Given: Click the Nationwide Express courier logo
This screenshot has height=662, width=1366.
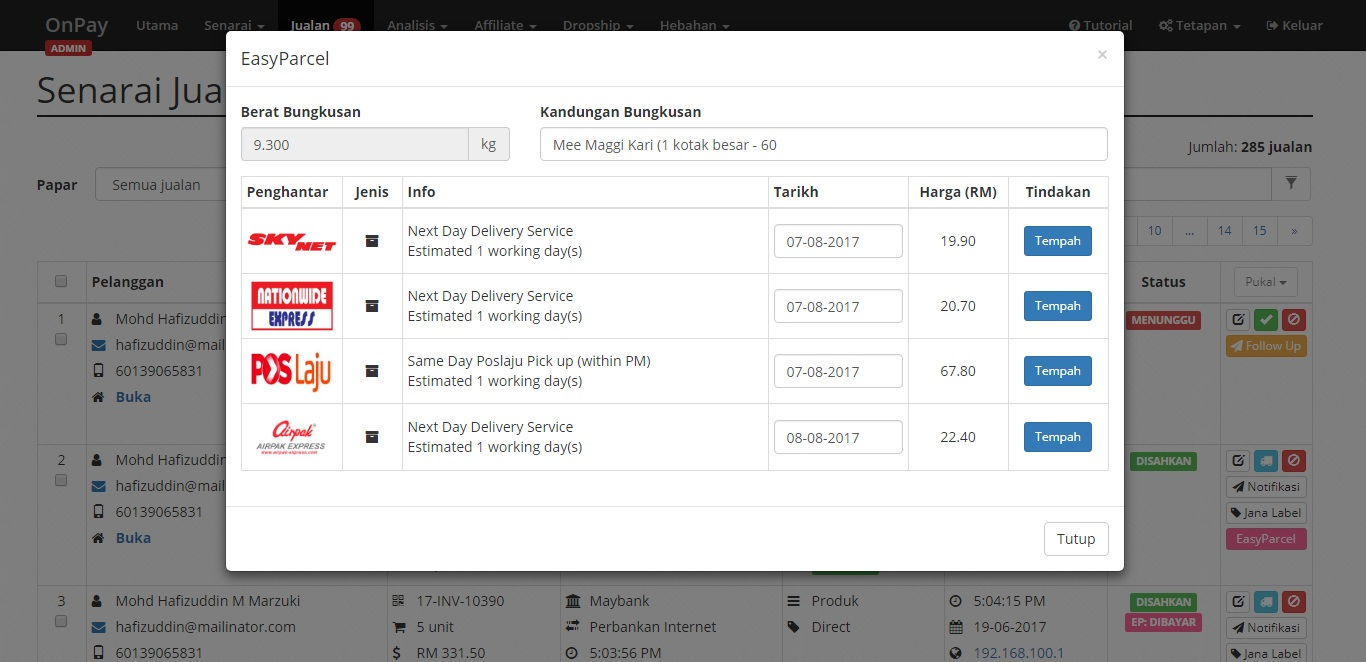Looking at the screenshot, I should [x=292, y=306].
